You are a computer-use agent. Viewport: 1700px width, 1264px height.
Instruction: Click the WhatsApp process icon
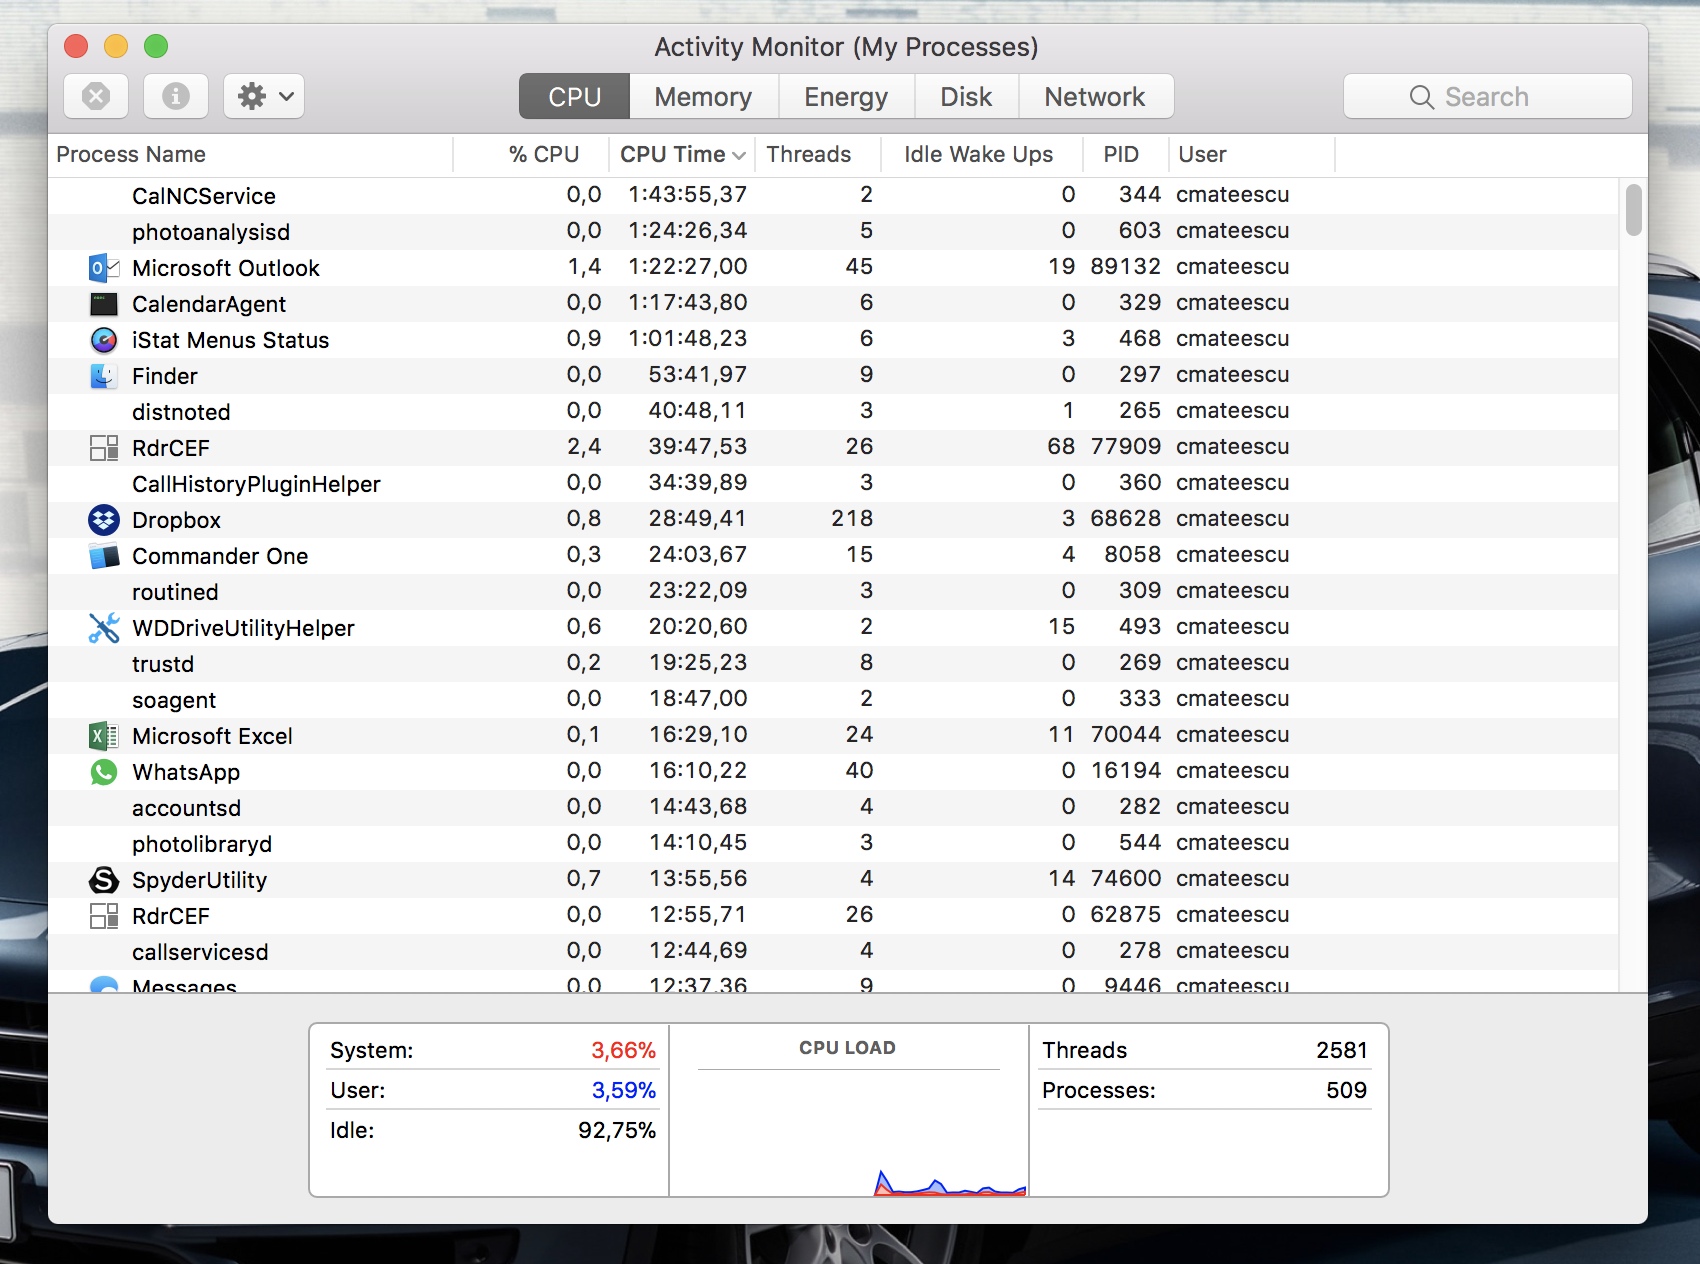pyautogui.click(x=104, y=772)
